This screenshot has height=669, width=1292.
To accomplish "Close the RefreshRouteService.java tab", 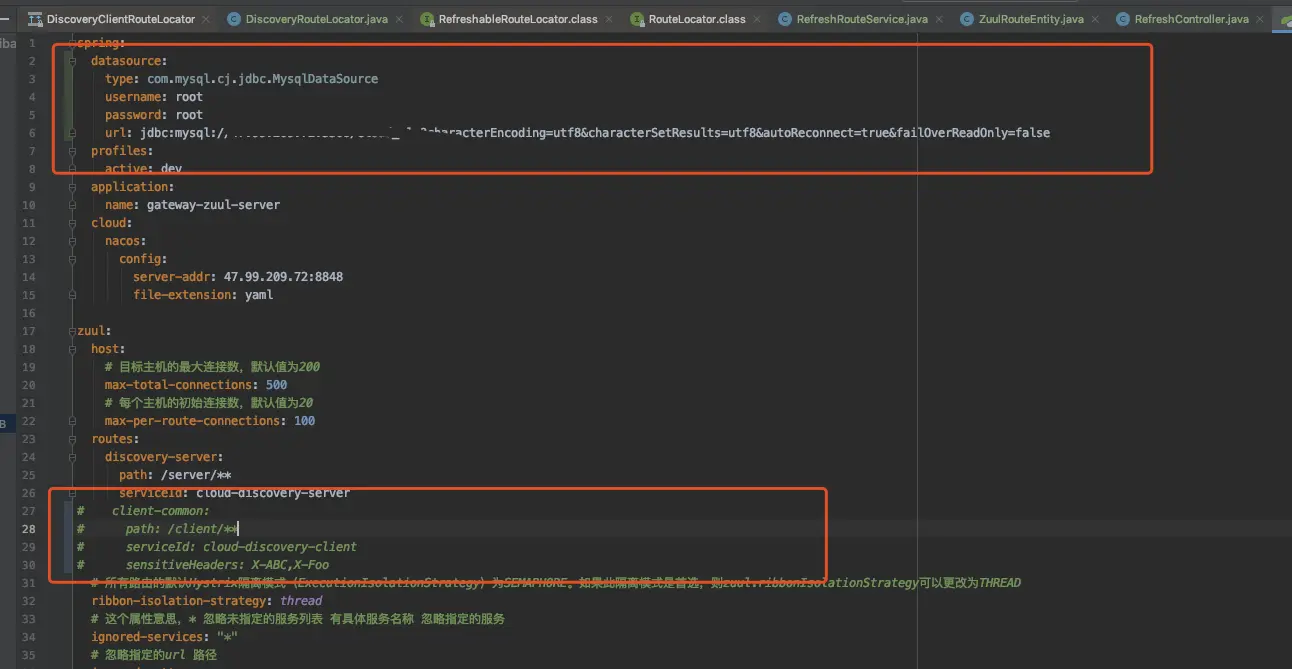I will (939, 19).
